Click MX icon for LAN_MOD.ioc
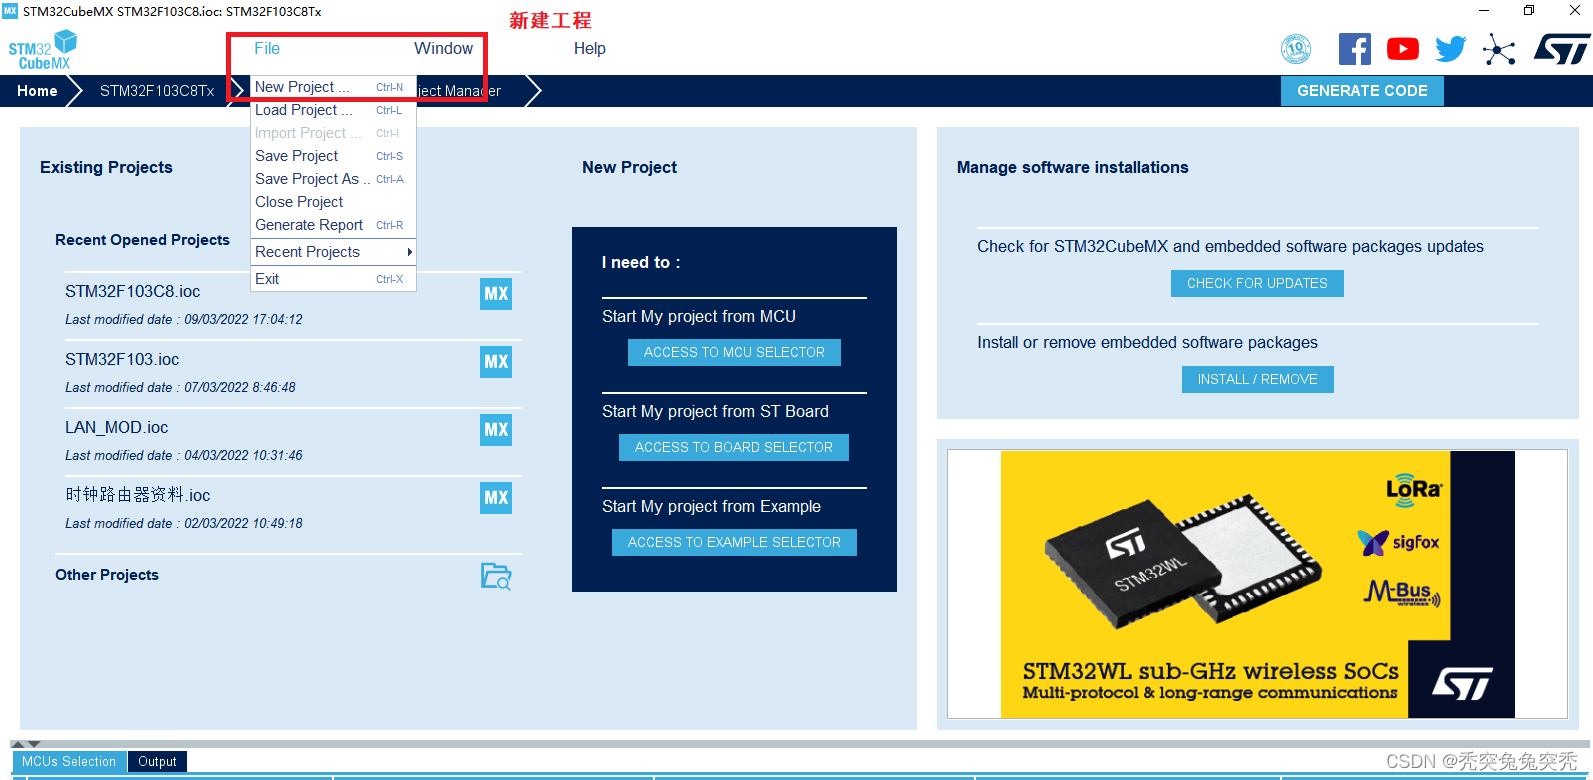The image size is (1593, 780). coord(496,430)
